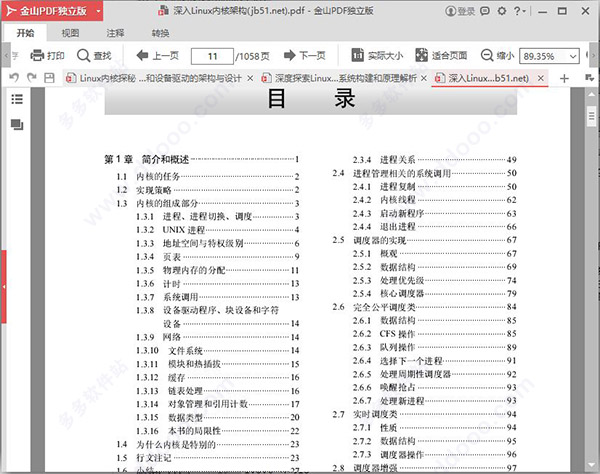Click the print icon 打印
This screenshot has height=474, width=600.
[x=47, y=56]
